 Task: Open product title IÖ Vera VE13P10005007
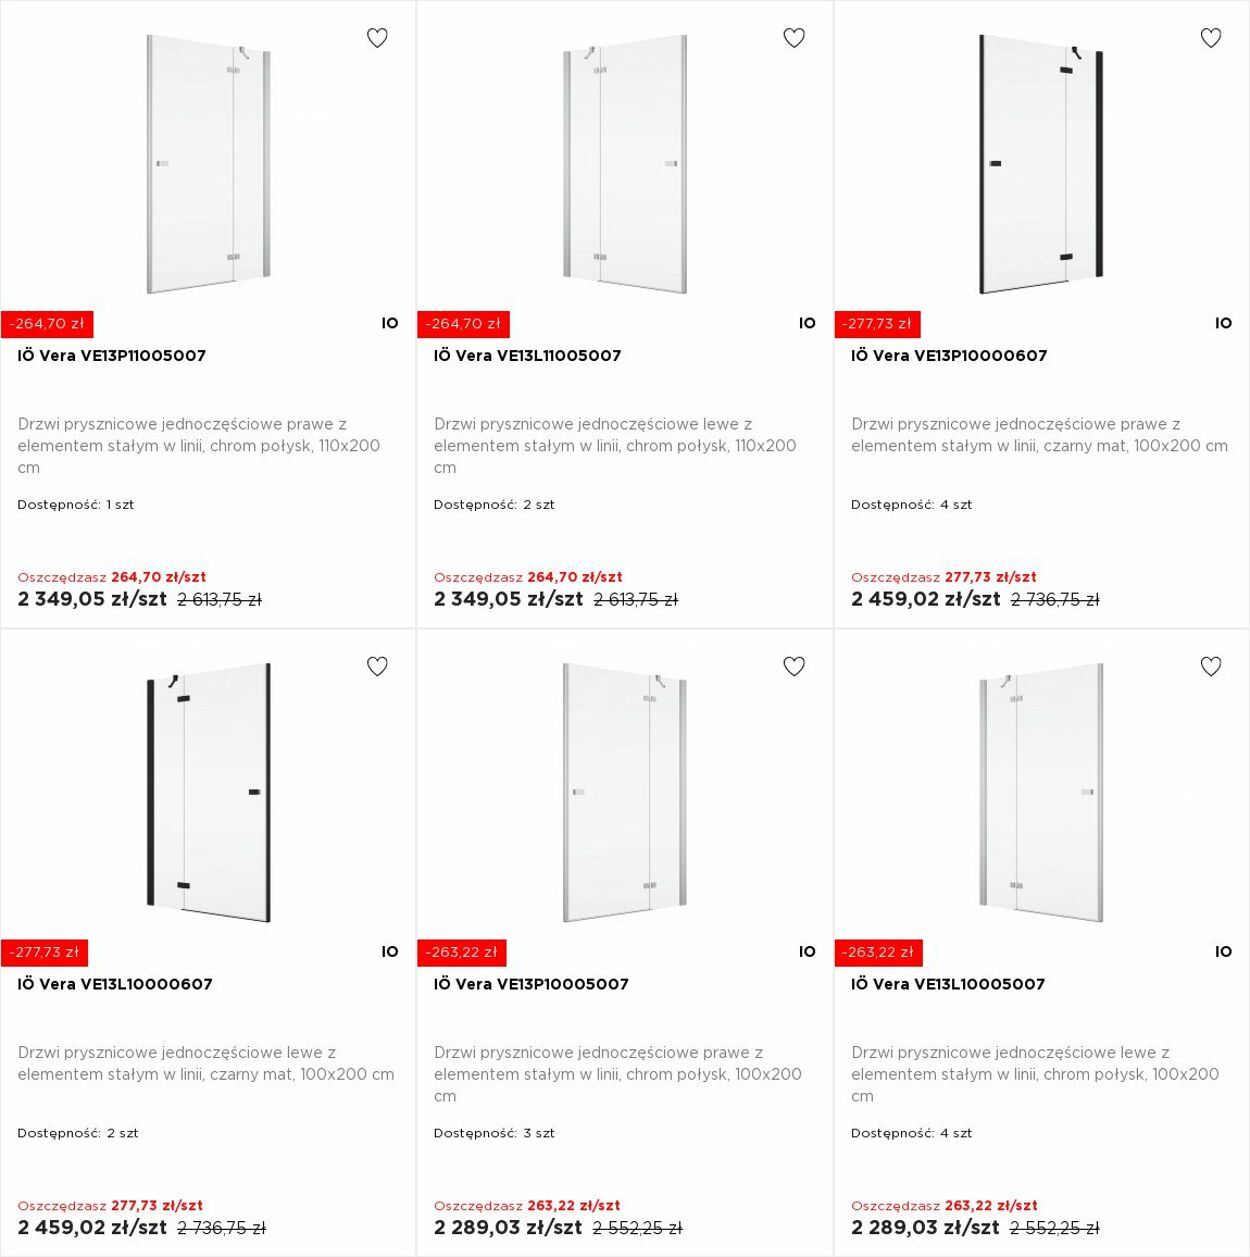(532, 984)
